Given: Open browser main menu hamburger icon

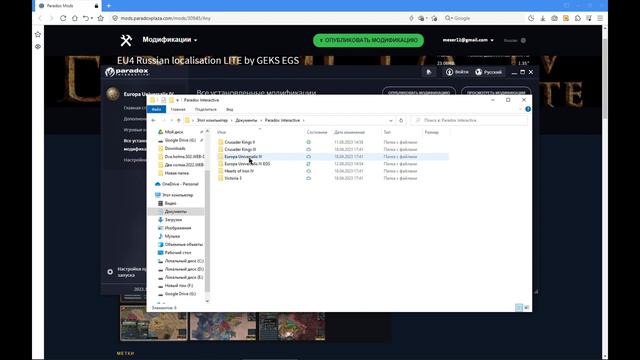Looking at the screenshot, I should (600, 18).
